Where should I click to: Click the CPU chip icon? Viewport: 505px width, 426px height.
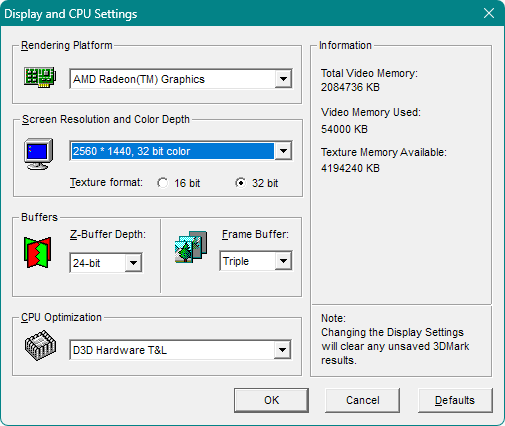[40, 345]
